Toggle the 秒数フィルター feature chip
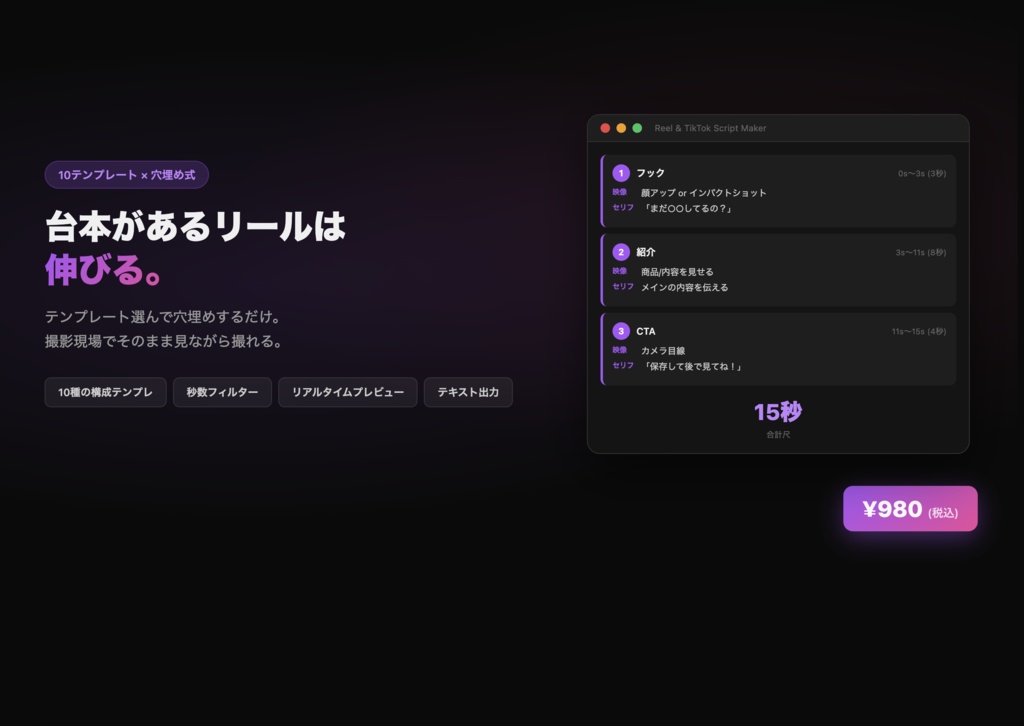 pos(222,392)
